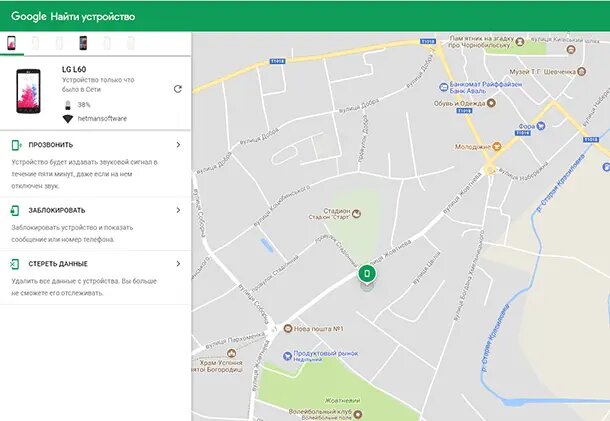Click the Пам'ятник Чорнобильску monument marker

(x=520, y=41)
